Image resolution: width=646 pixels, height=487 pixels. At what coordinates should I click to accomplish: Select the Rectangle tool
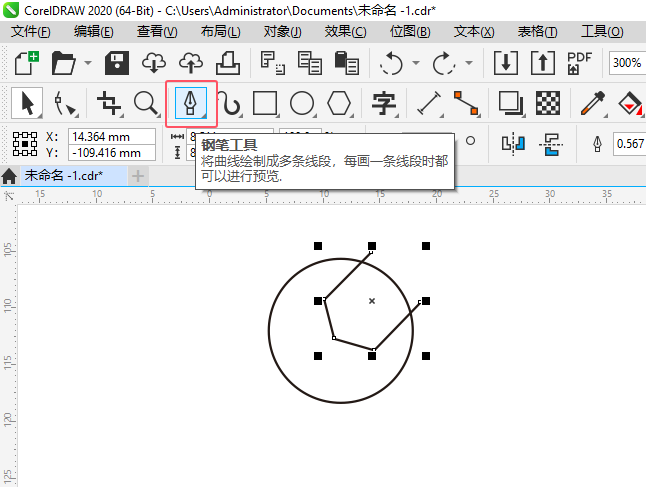click(x=265, y=103)
